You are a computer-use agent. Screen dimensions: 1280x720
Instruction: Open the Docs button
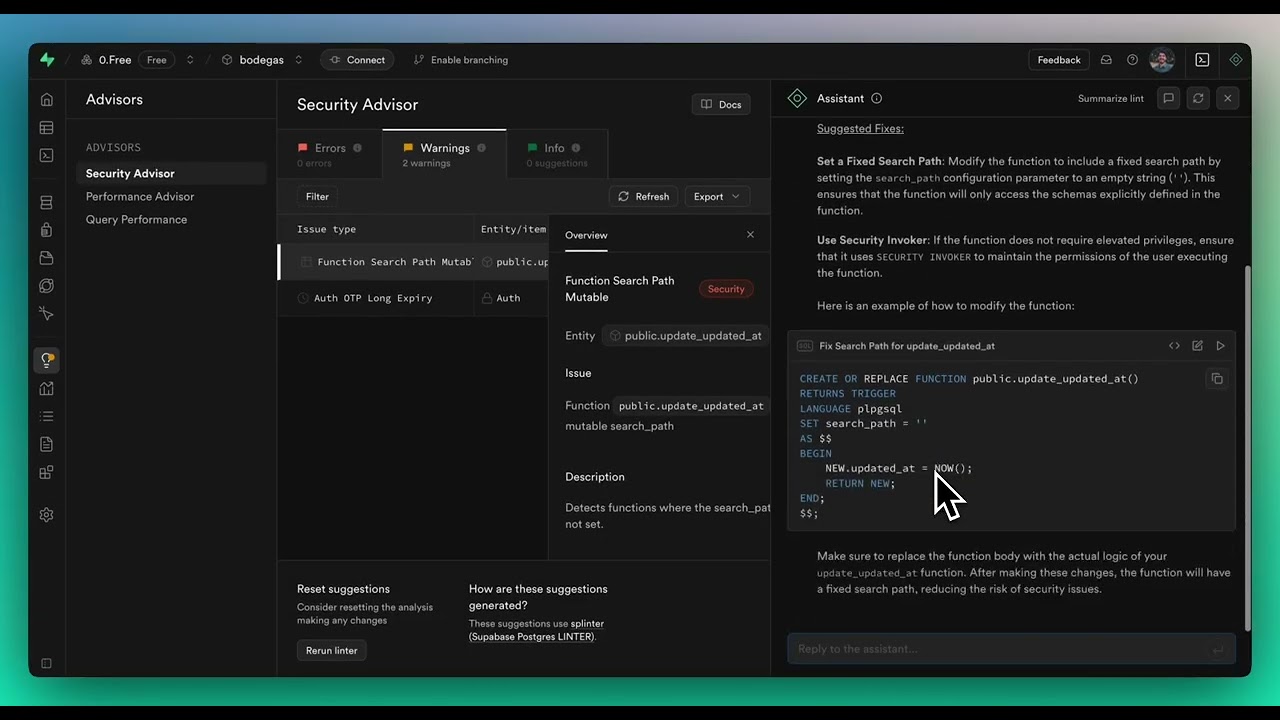[721, 104]
